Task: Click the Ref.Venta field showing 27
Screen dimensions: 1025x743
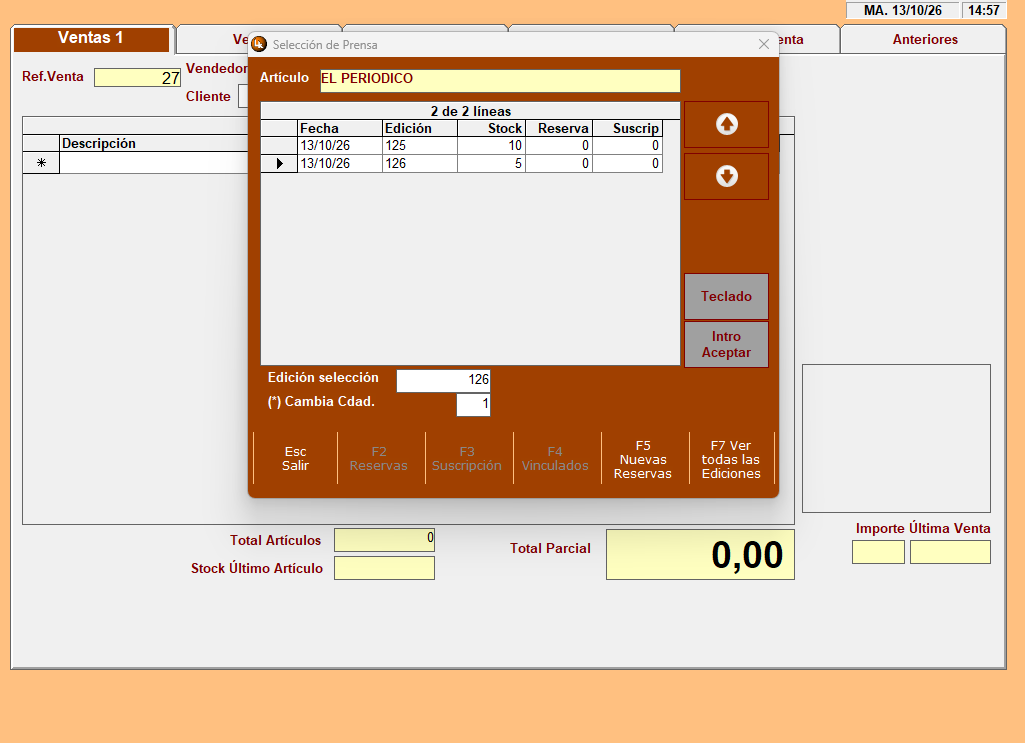Action: click(x=137, y=78)
